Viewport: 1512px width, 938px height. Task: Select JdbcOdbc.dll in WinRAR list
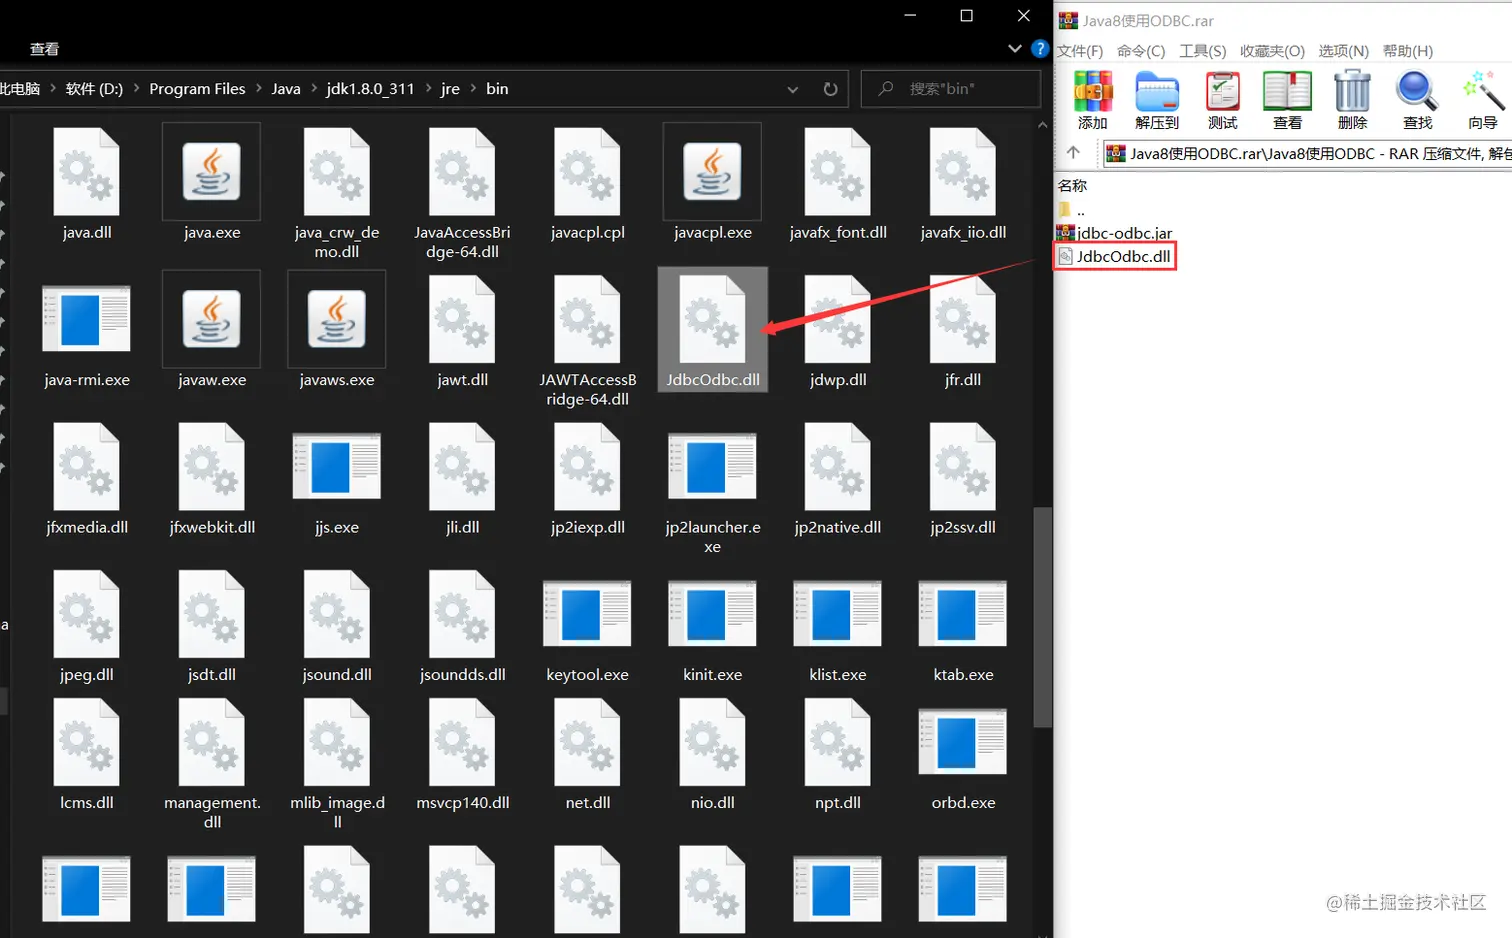pos(1115,257)
